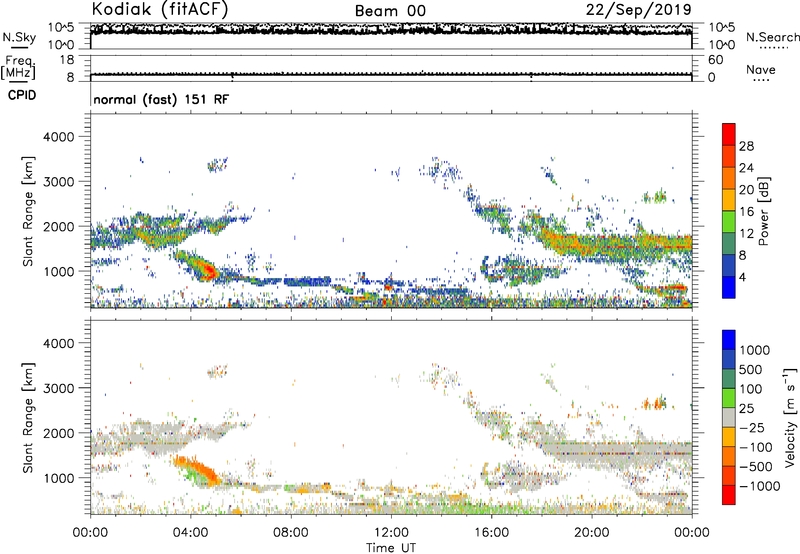Click the '-25' tick on velocity scale
The width and height of the screenshot is (800, 554).
pyautogui.click(x=752, y=428)
